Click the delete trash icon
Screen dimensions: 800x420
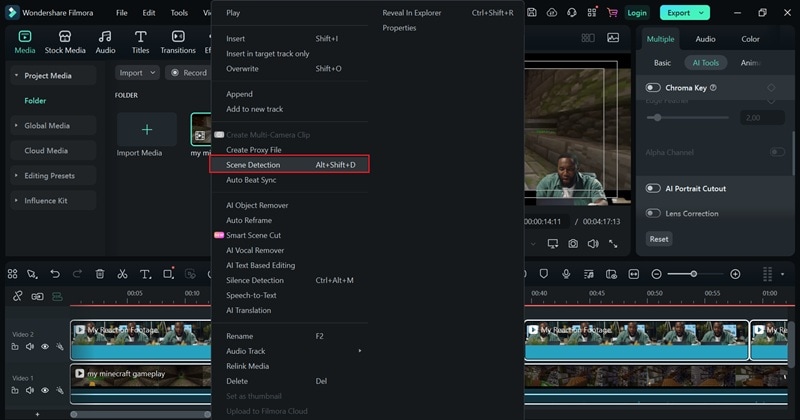click(100, 274)
